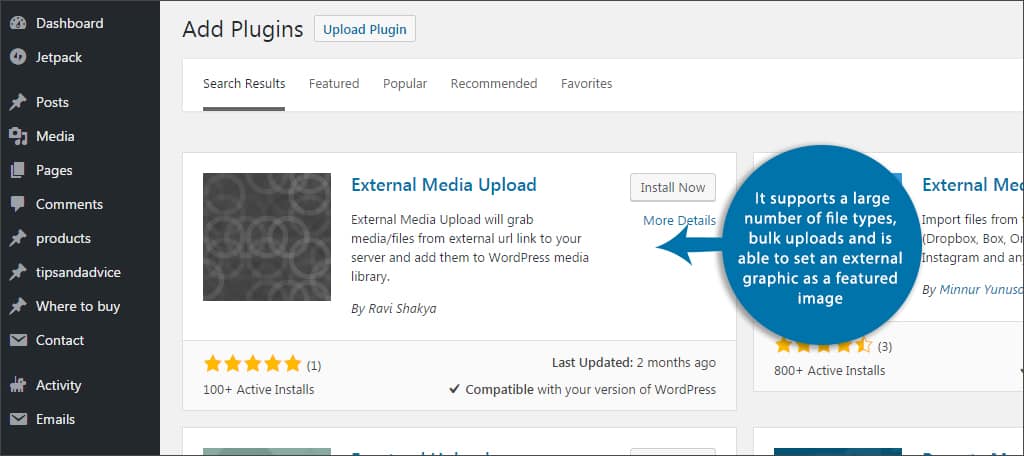Open the External Media Upload title link
Viewport: 1024px width, 456px height.
click(x=444, y=185)
